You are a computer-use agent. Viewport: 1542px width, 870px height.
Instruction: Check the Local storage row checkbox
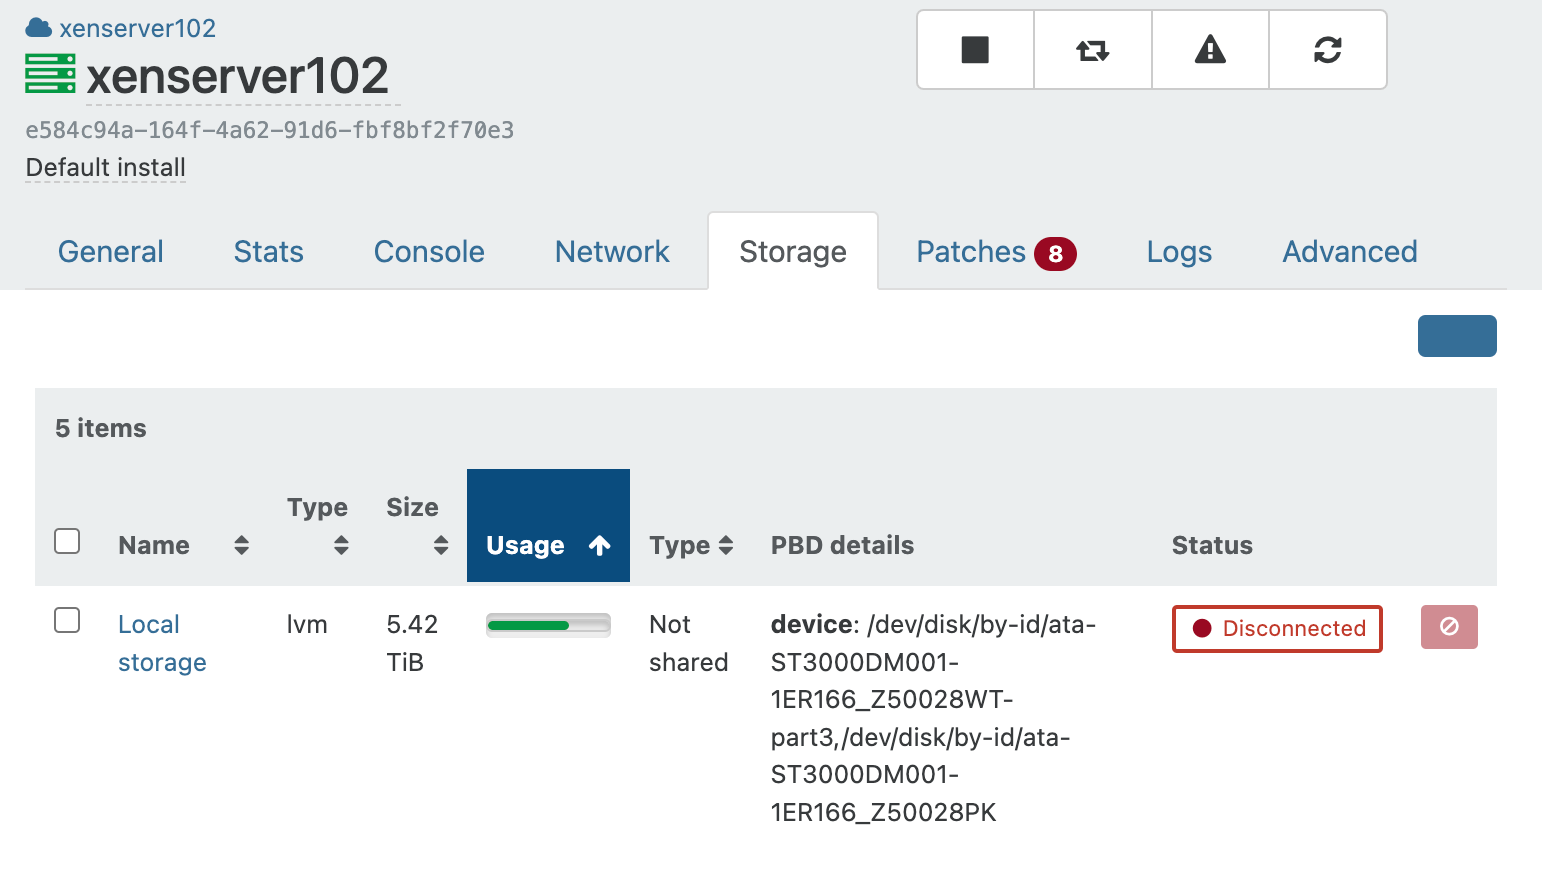coord(67,620)
